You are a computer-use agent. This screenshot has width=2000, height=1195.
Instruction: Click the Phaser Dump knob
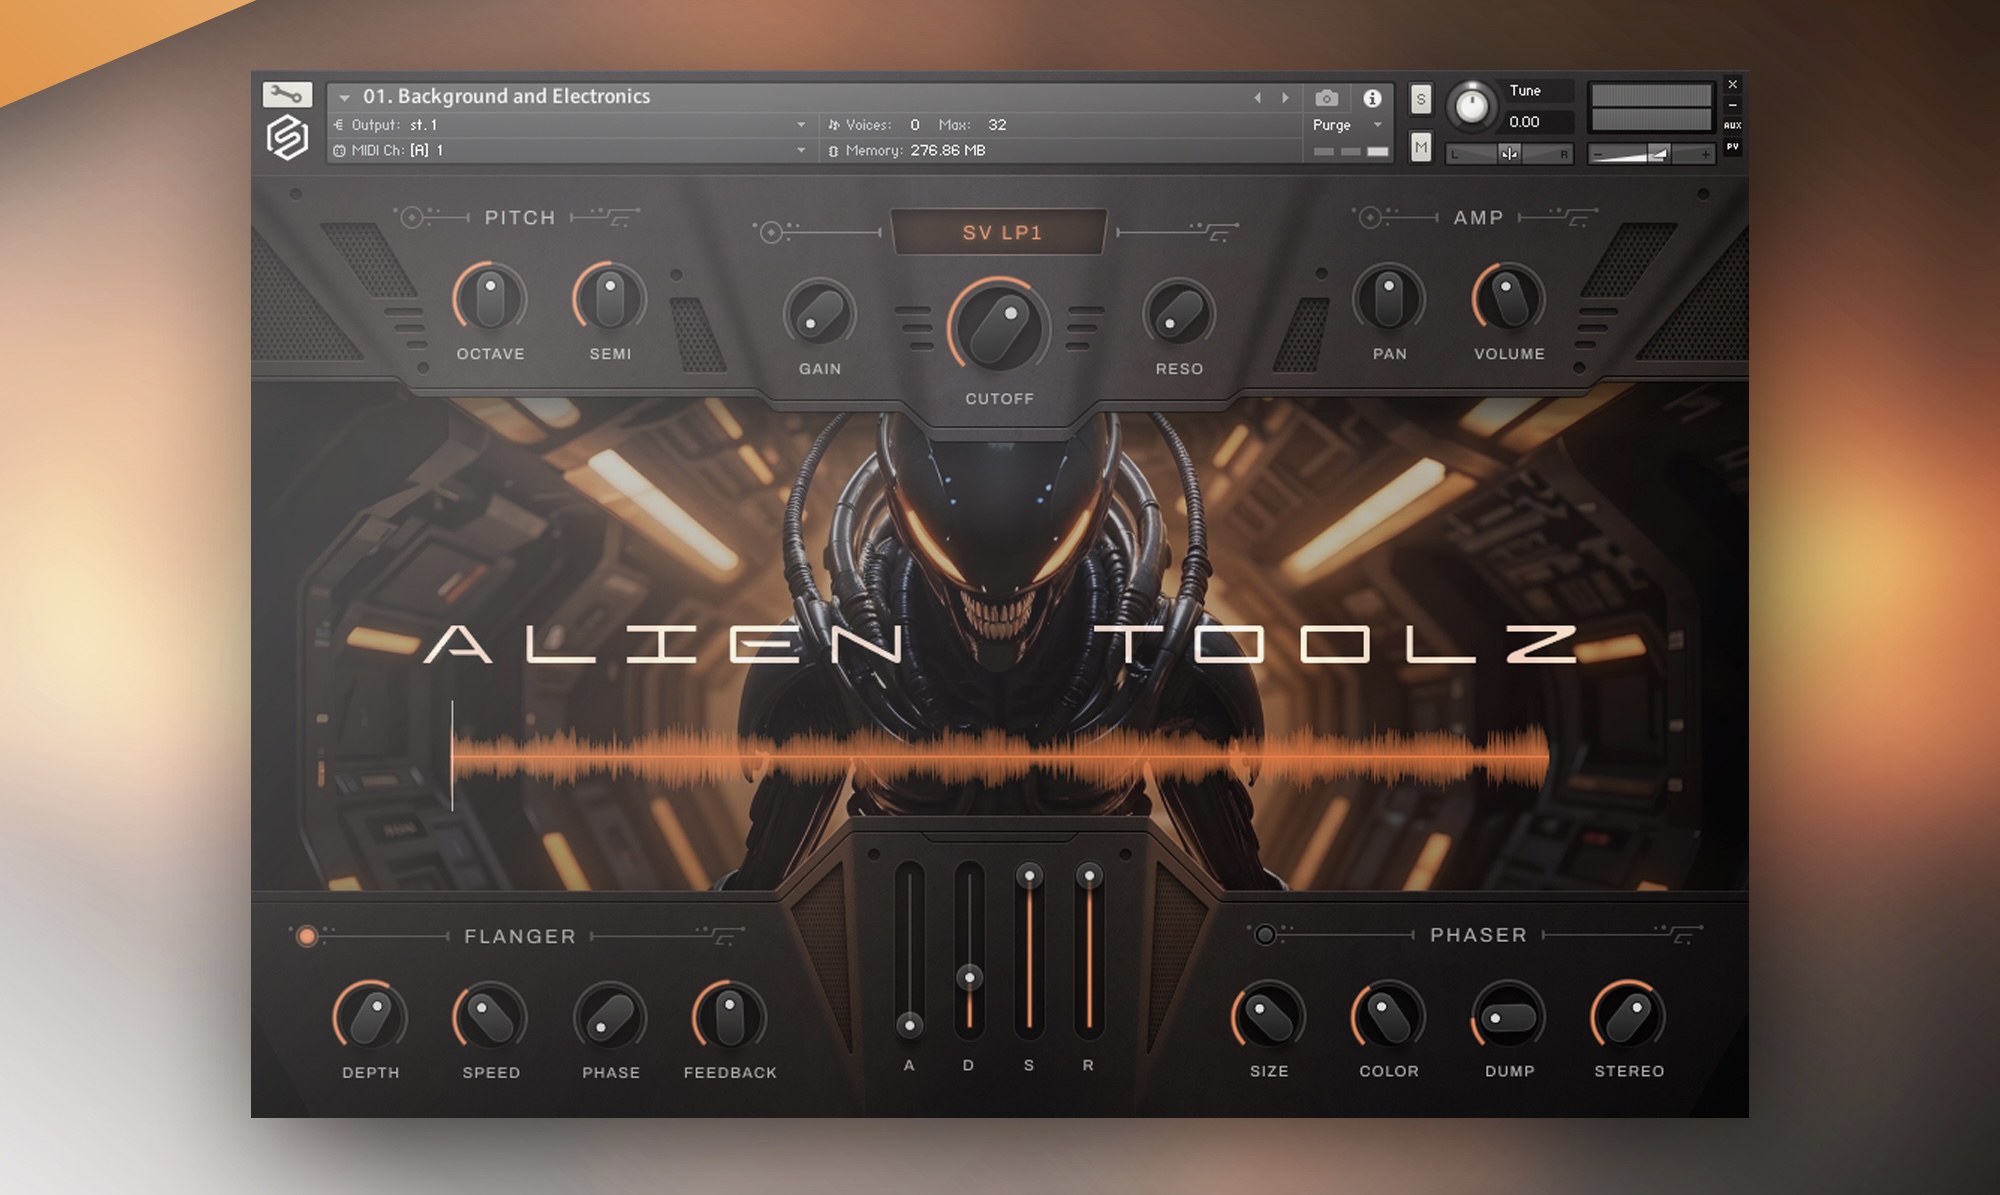(1509, 1017)
